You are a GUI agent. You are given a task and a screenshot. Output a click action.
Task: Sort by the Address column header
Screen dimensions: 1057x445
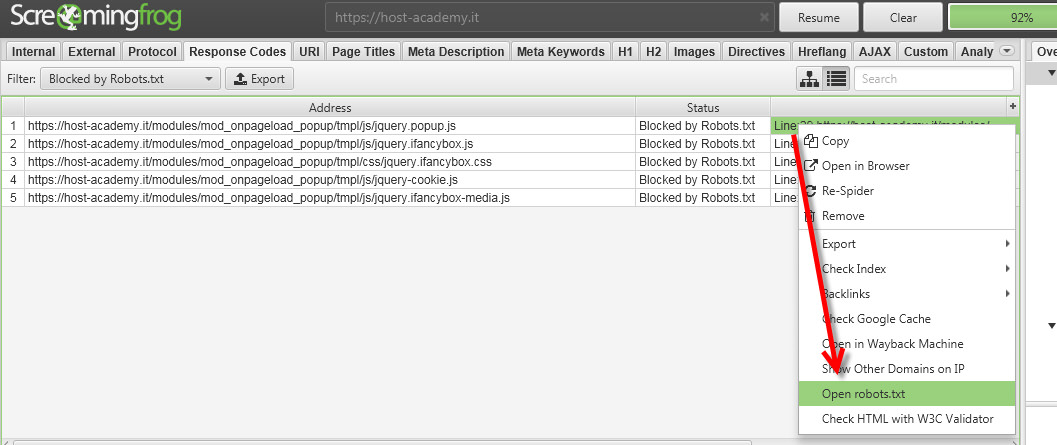(x=330, y=107)
